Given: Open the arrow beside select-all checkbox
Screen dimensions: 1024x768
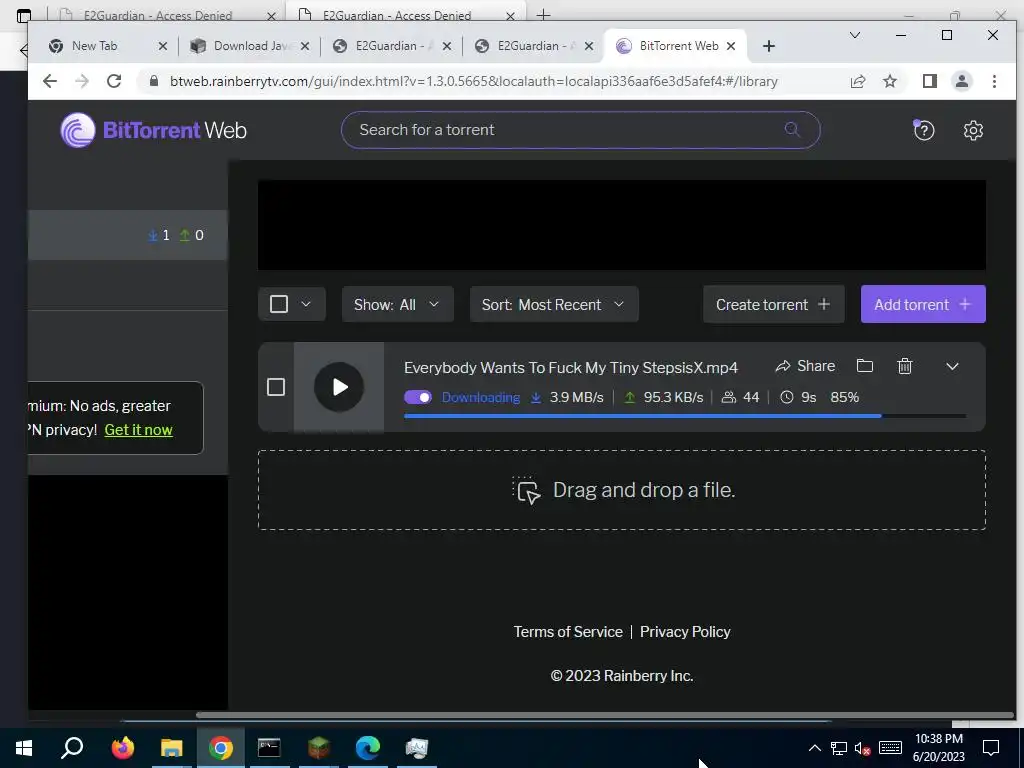Looking at the screenshot, I should point(306,304).
